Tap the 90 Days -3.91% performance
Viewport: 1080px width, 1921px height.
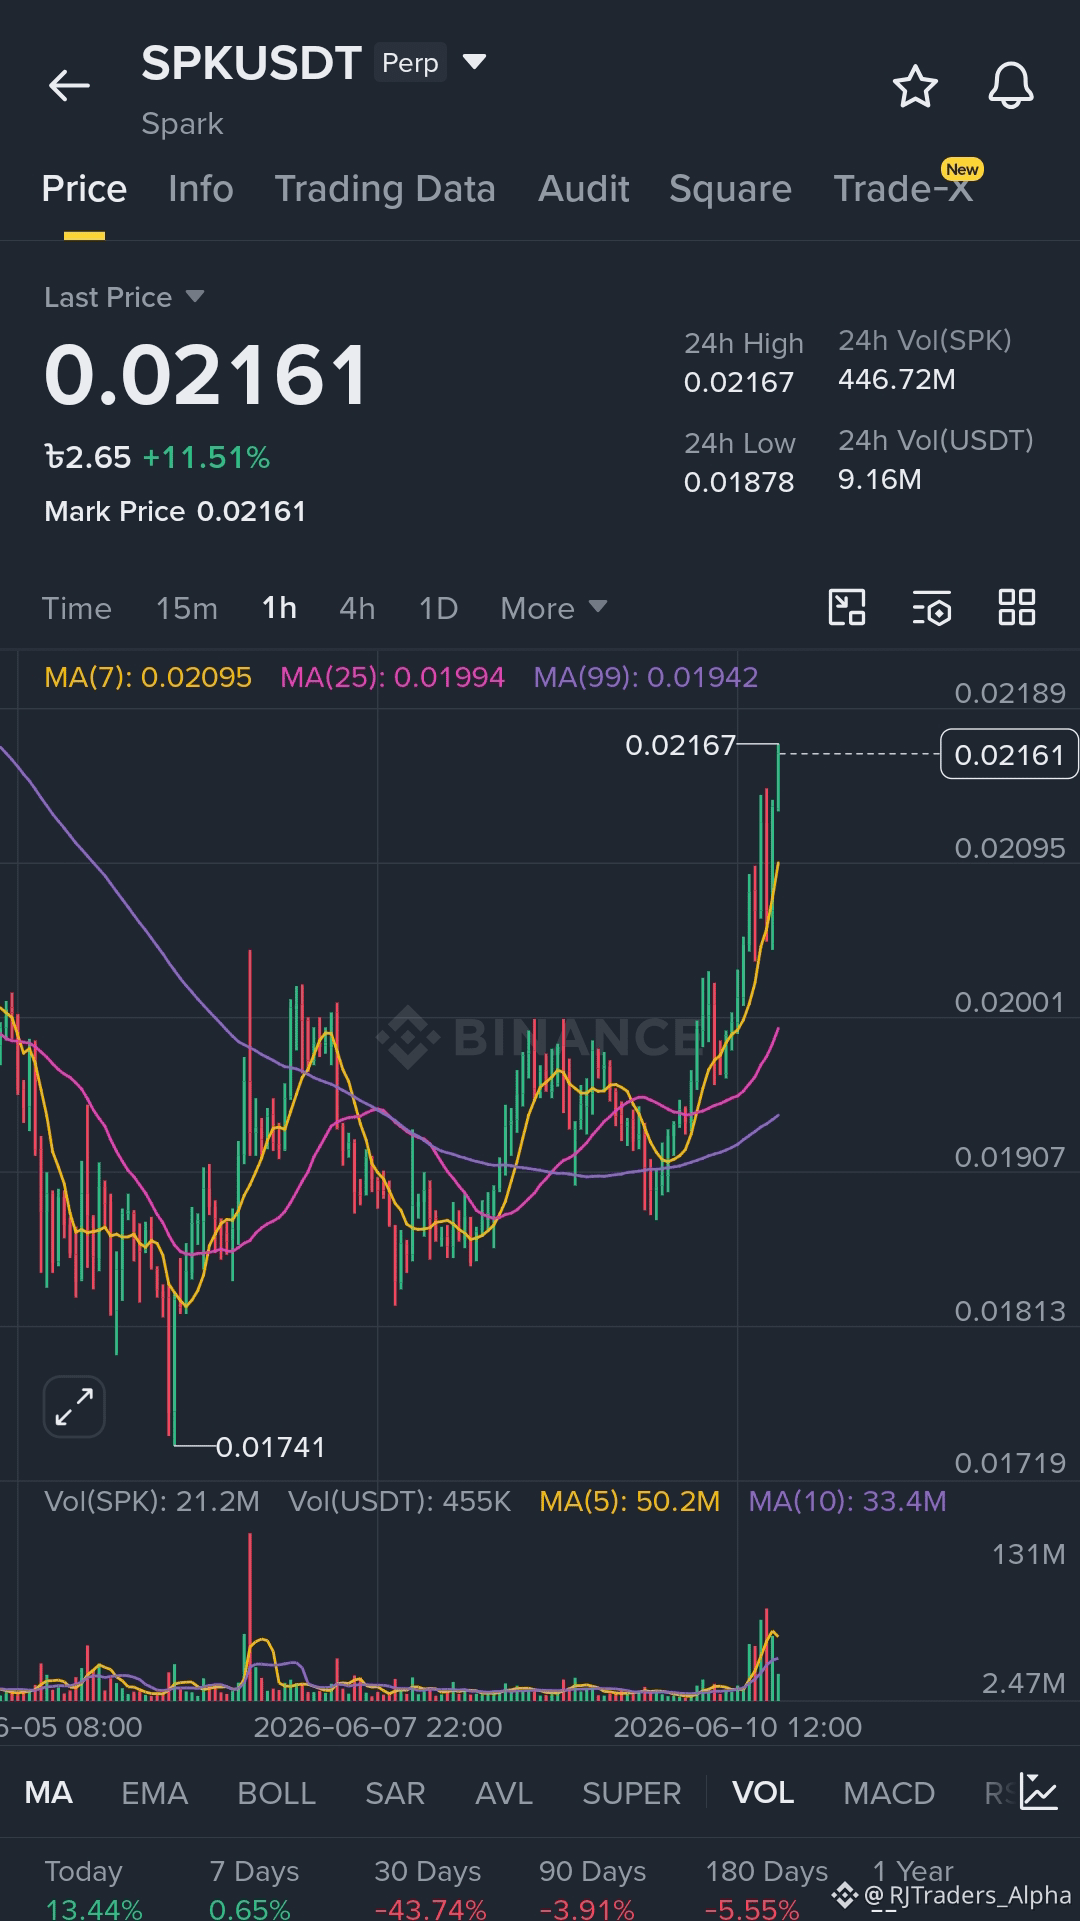592,1890
